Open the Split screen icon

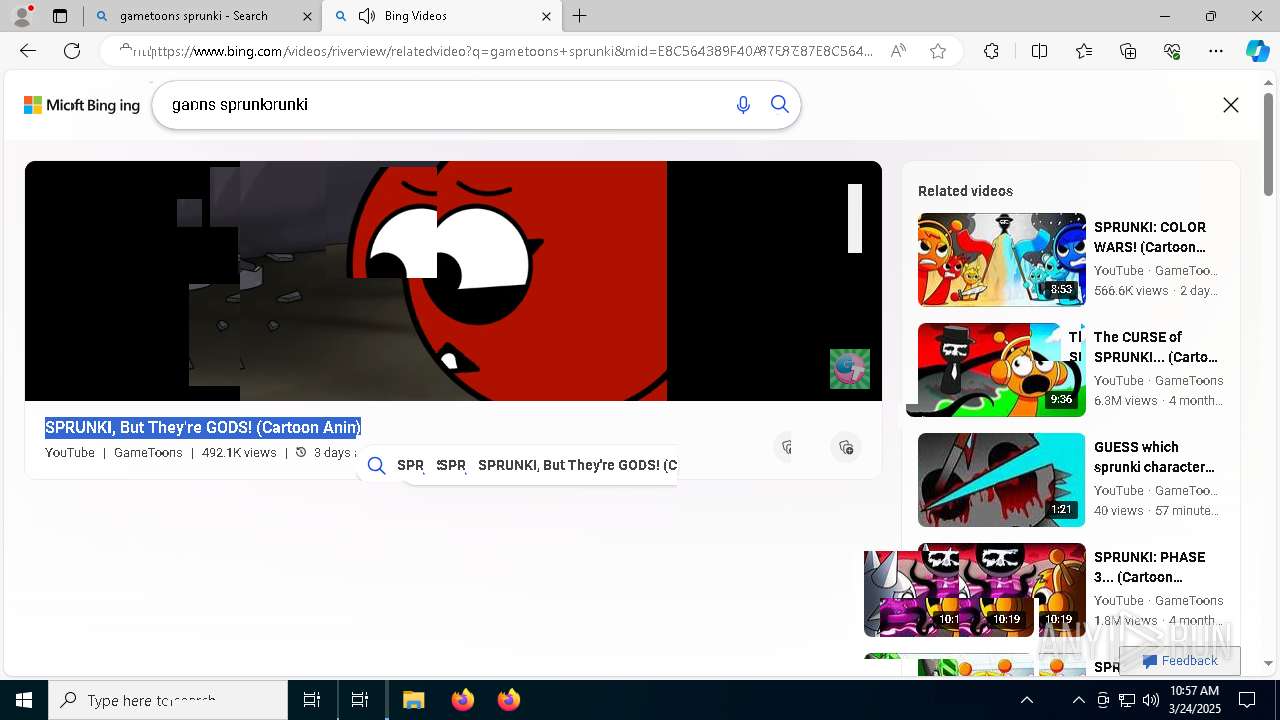coord(1039,51)
